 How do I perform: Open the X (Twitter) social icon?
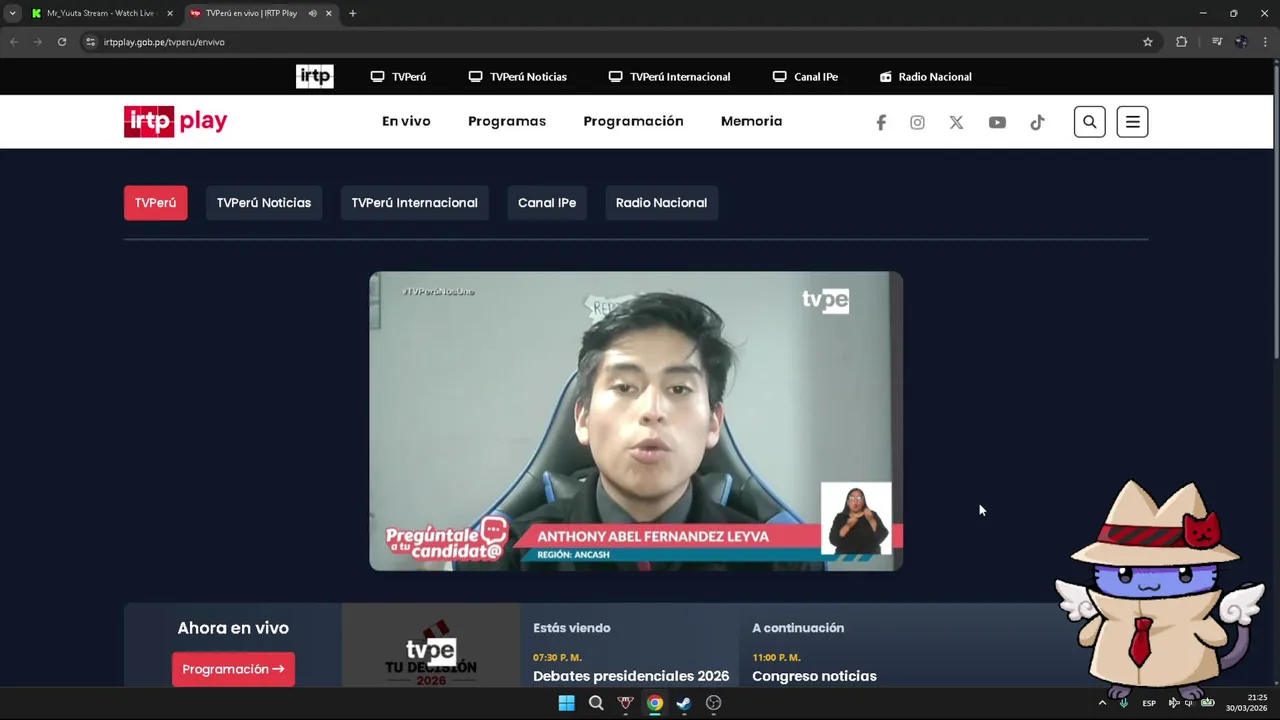(956, 122)
